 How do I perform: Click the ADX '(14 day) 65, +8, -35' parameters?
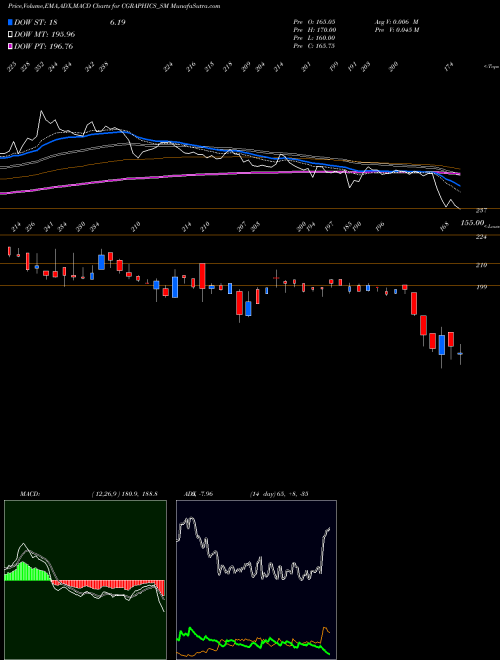279,494
